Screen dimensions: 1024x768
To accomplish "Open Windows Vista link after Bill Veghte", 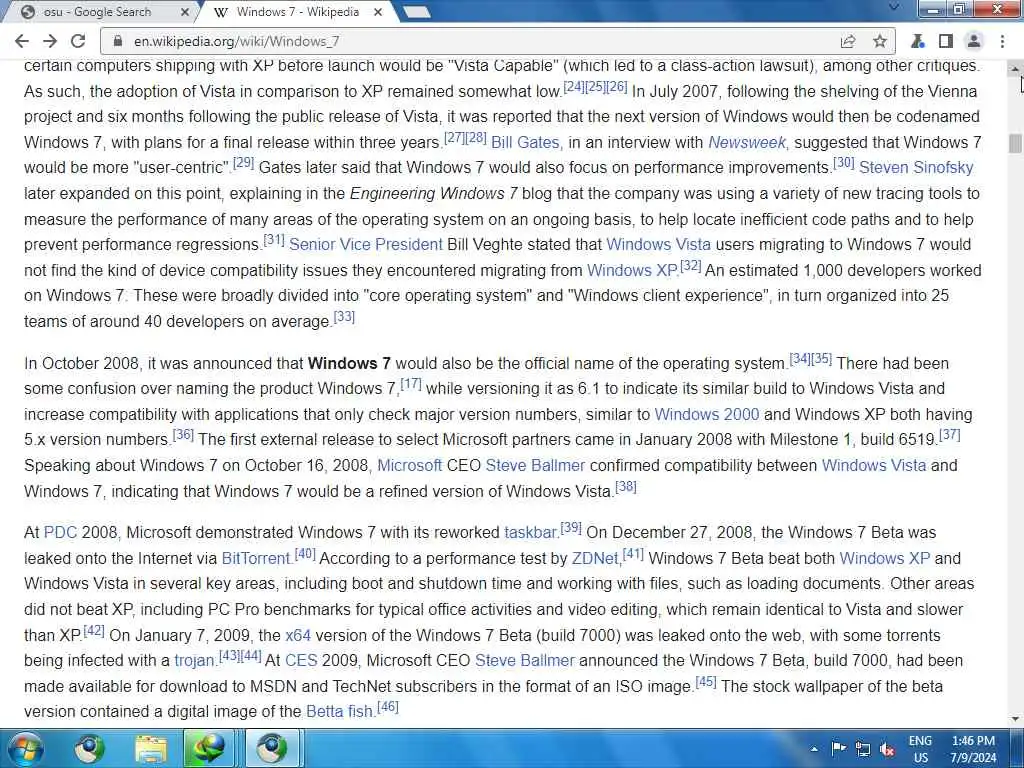I will pyautogui.click(x=658, y=245).
